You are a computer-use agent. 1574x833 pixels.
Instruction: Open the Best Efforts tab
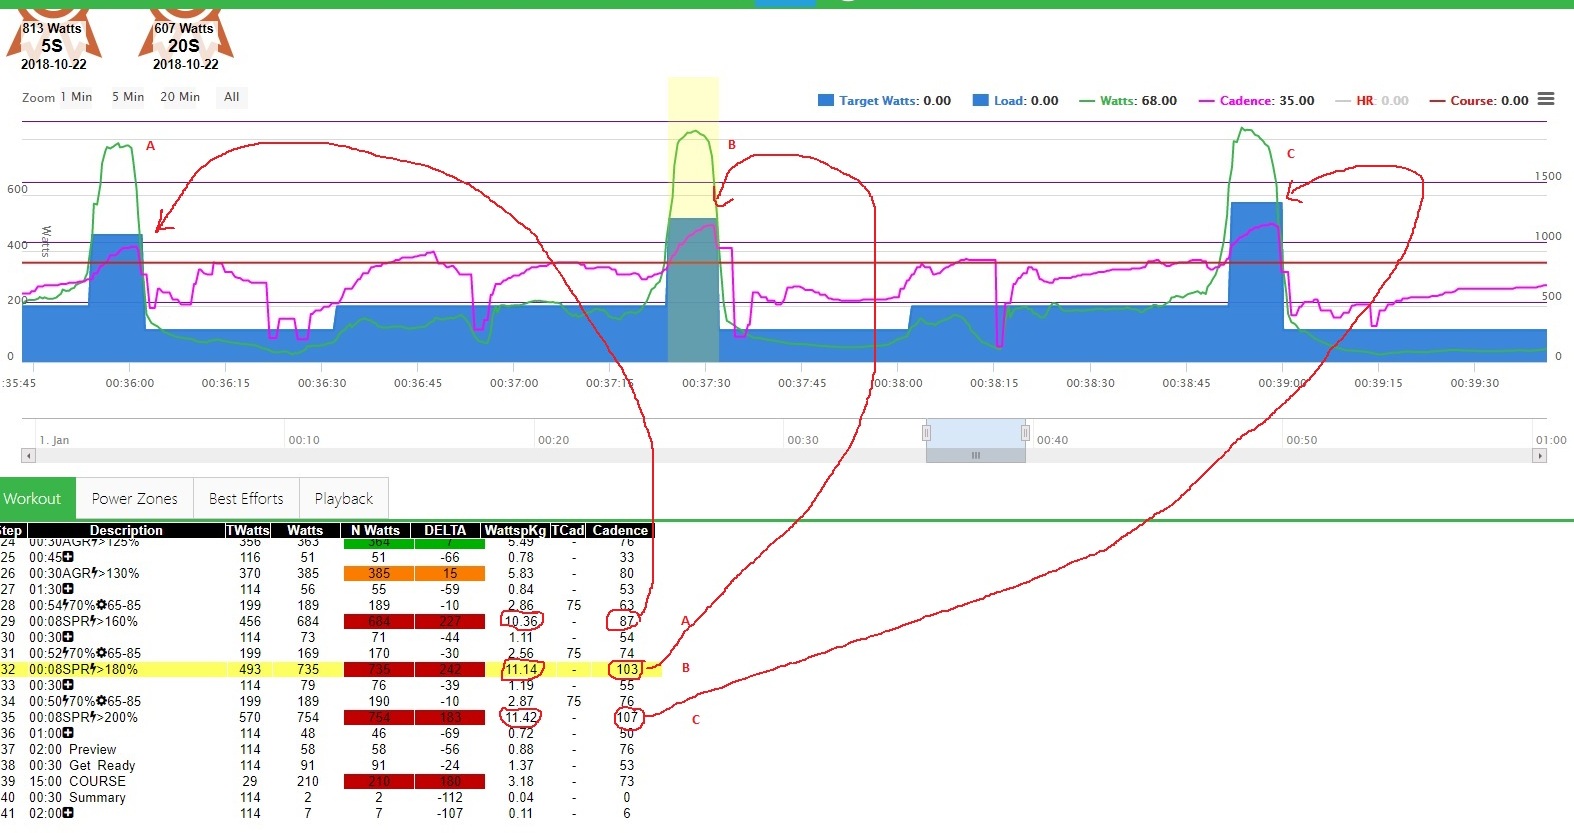246,499
